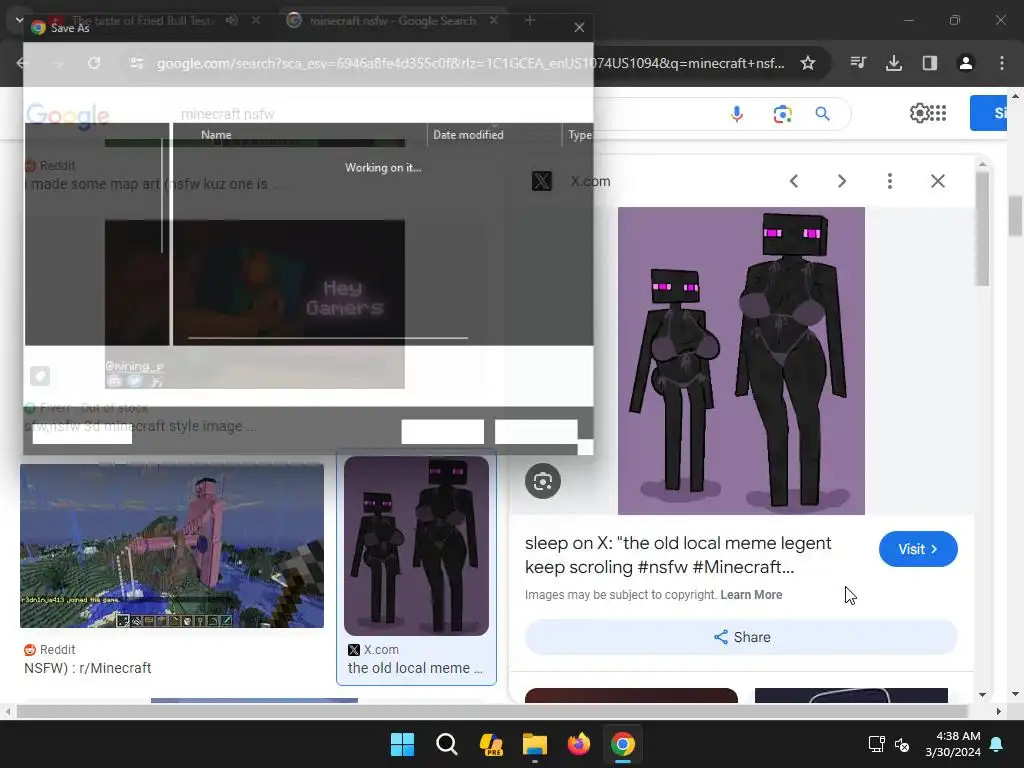Viewport: 1024px width, 768px height.
Task: Open Chrome's tab search chevron
Action: [19, 20]
